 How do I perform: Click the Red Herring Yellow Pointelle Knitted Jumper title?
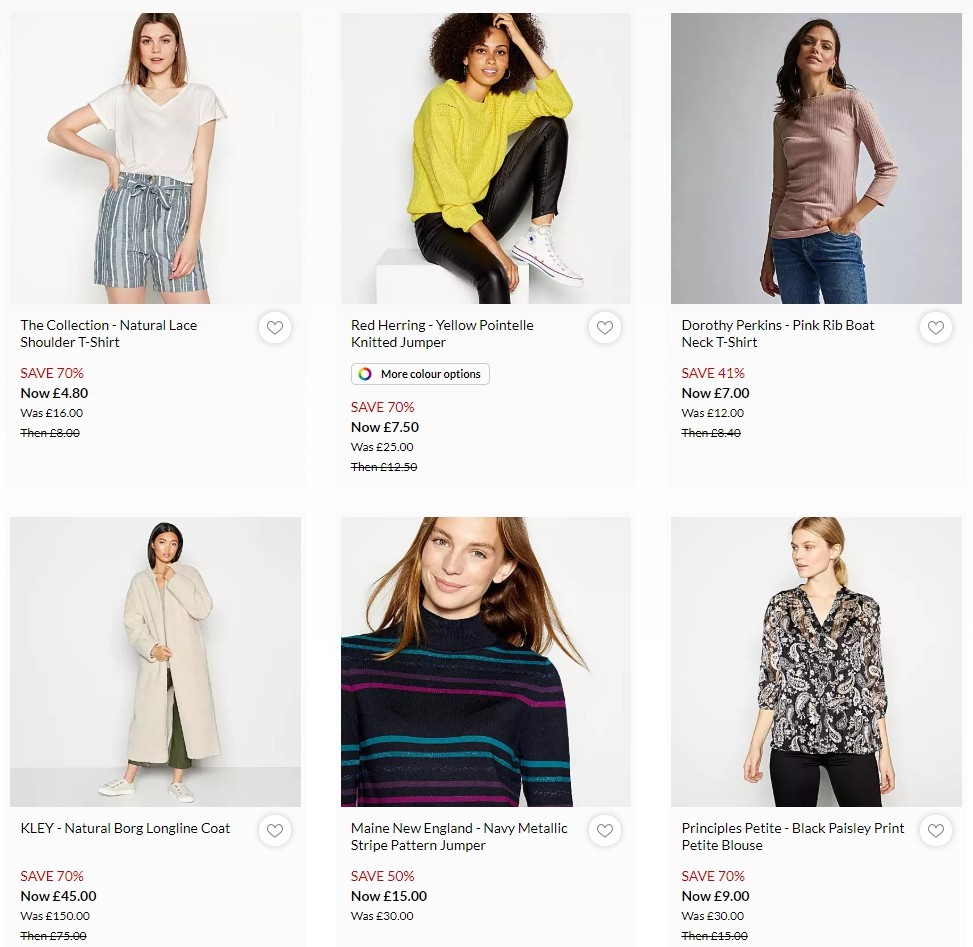click(442, 334)
